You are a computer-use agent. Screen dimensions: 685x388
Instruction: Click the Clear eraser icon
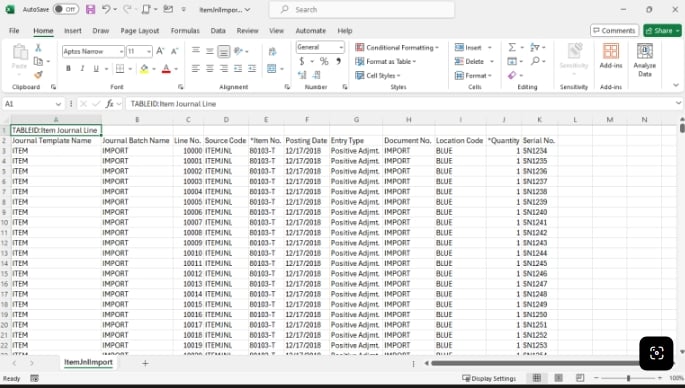click(512, 75)
